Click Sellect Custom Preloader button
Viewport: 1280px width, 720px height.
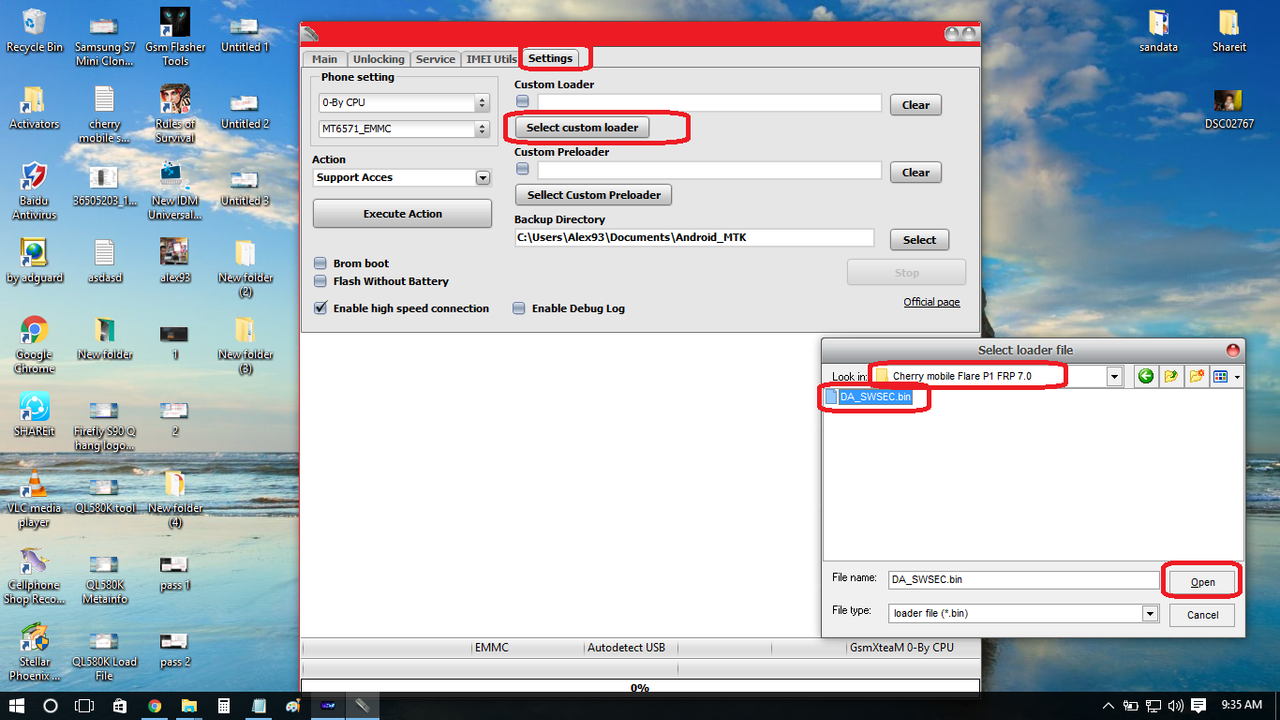(594, 195)
